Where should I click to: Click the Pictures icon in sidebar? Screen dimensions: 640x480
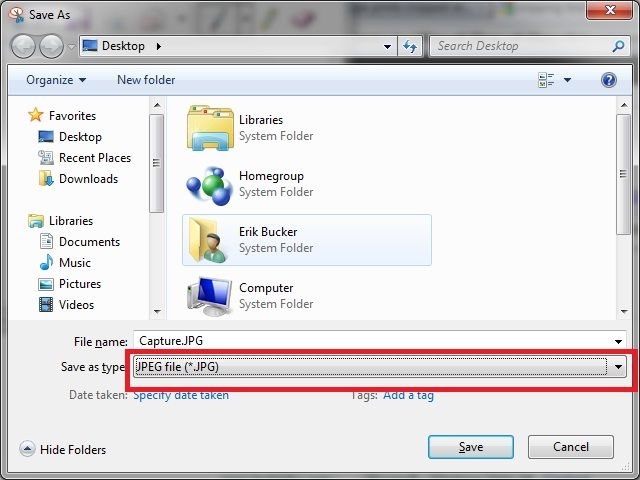46,284
